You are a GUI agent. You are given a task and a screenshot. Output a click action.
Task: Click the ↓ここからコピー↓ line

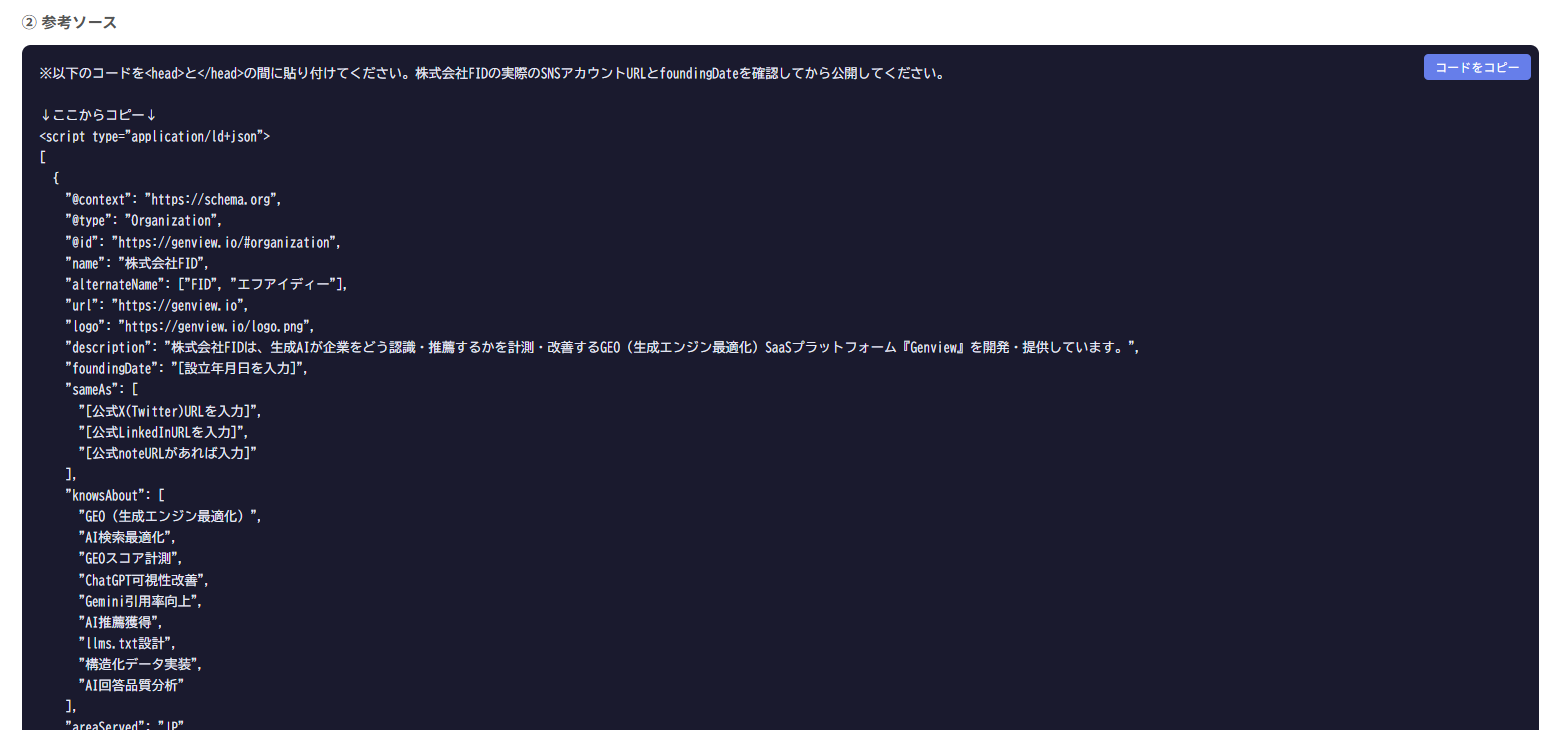coord(99,115)
